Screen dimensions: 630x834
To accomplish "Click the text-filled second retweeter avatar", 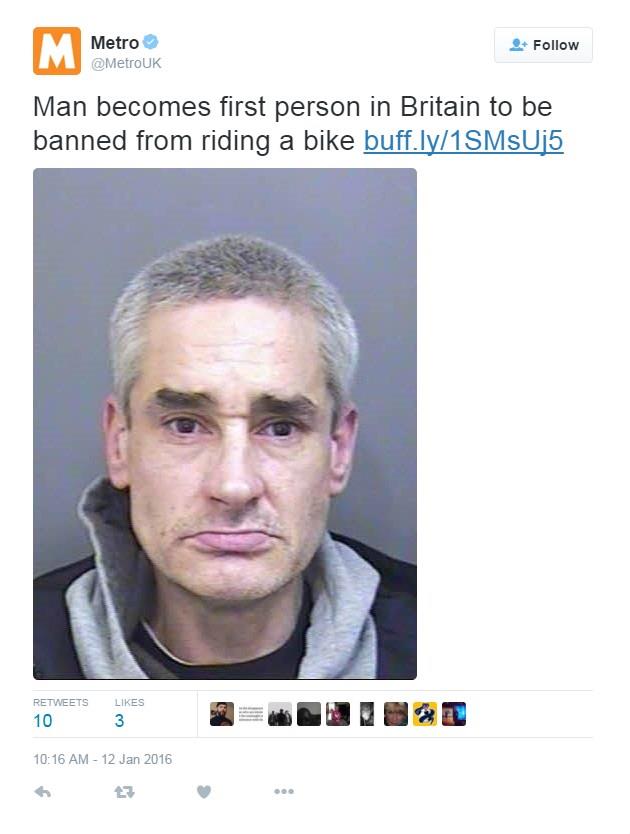I will coord(251,714).
